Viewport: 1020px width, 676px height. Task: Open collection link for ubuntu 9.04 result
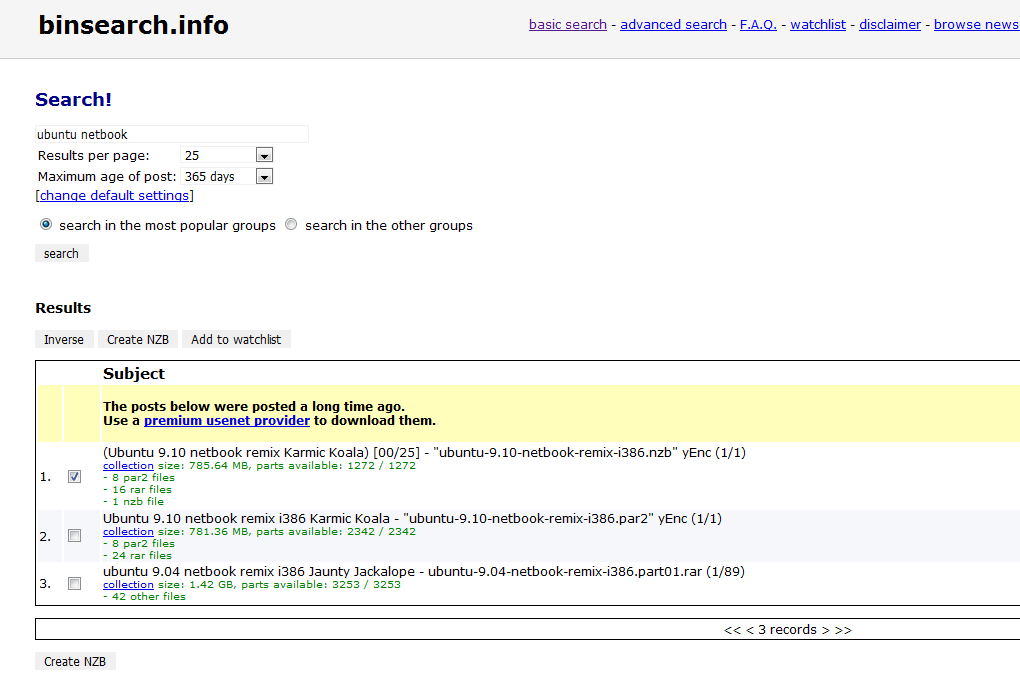coord(128,584)
